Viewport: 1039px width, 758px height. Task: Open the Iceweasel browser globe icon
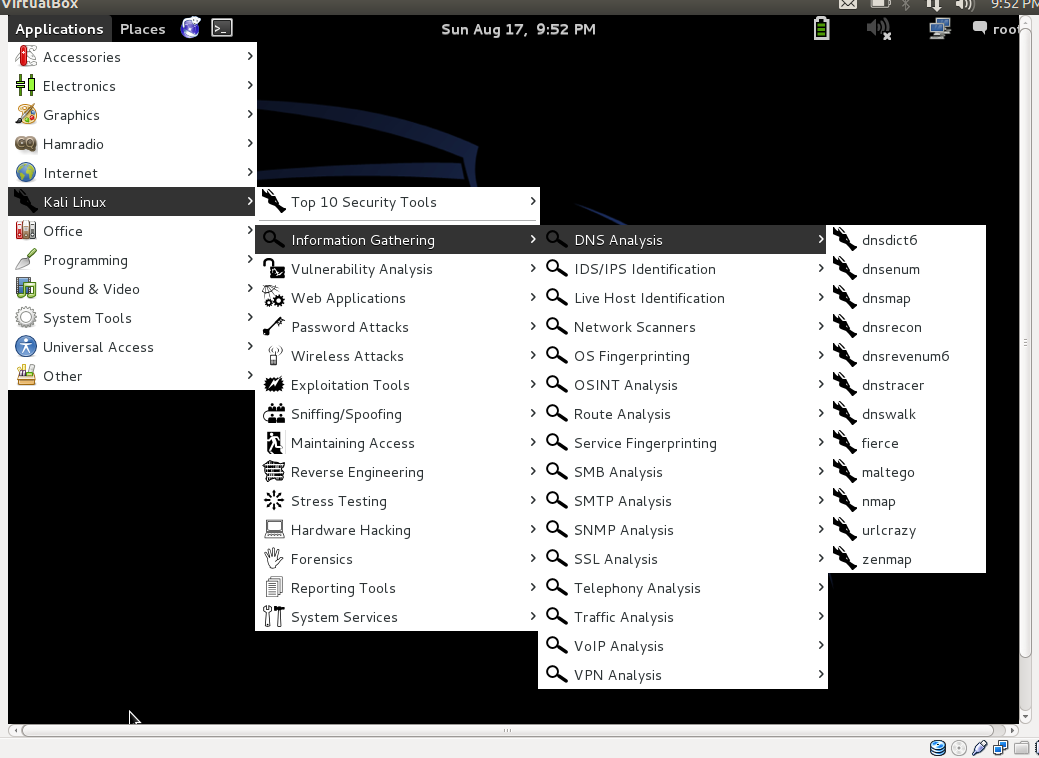click(190, 29)
